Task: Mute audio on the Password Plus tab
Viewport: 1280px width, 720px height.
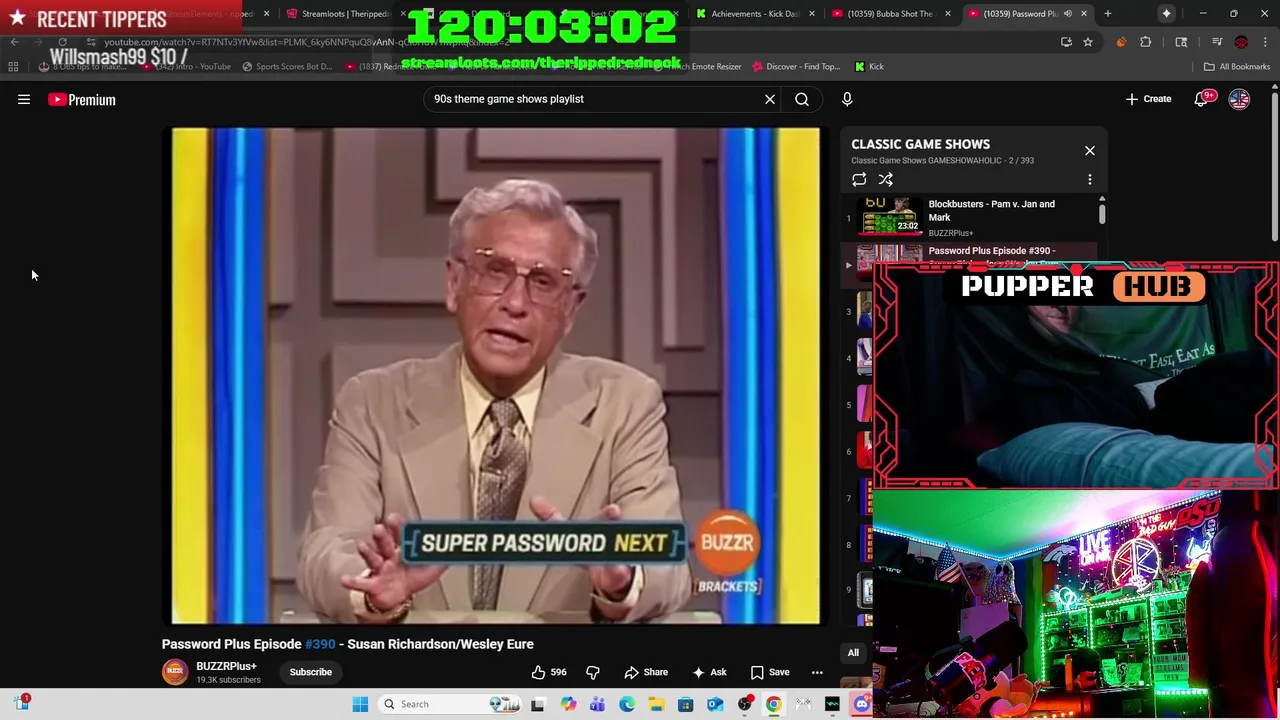Action: (x=1068, y=14)
